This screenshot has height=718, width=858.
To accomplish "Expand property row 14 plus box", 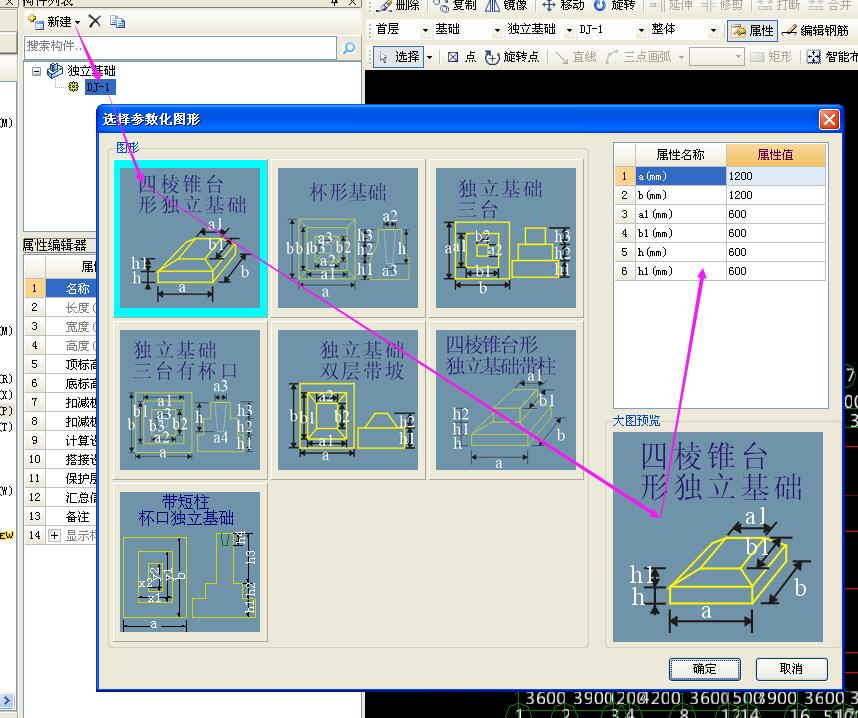I will coord(54,536).
